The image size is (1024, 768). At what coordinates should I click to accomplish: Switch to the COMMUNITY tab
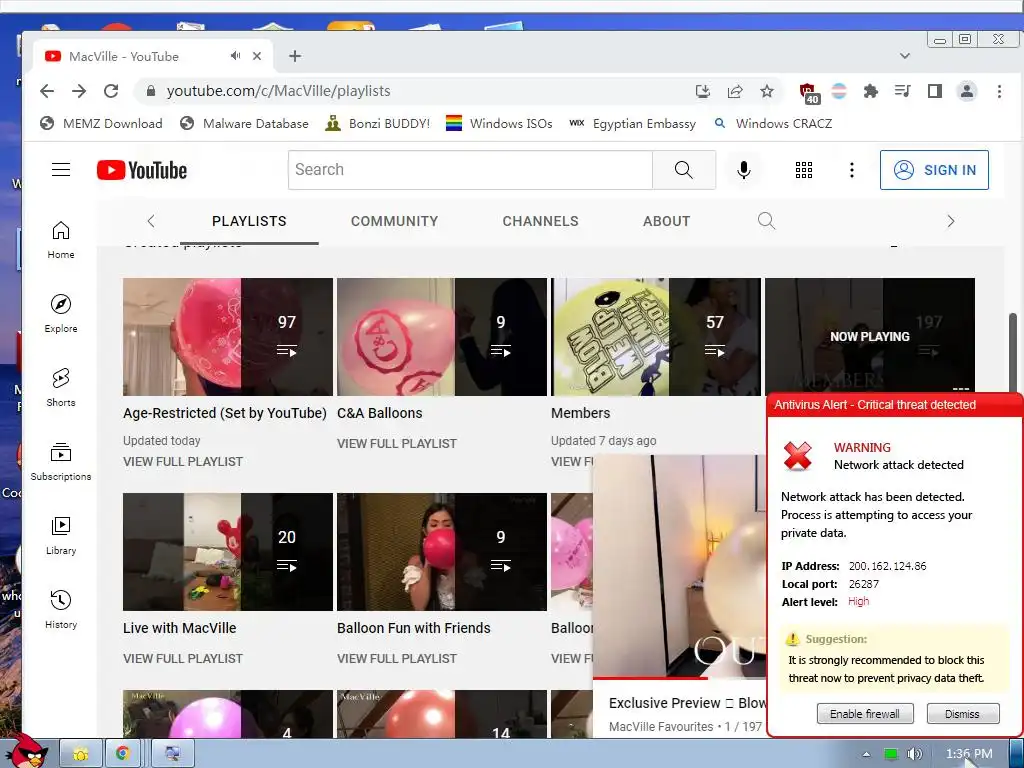394,221
